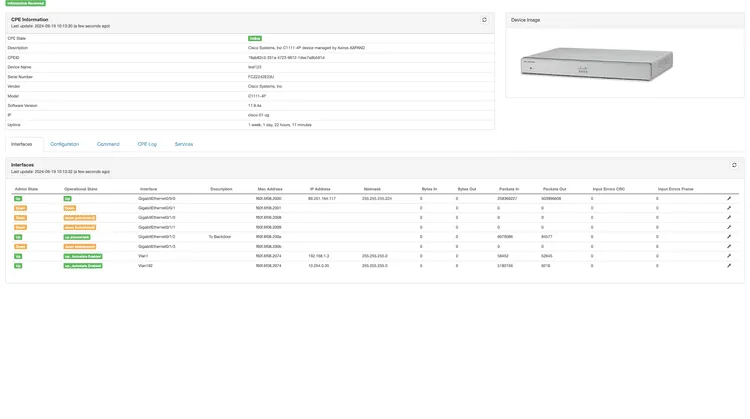Image resolution: width=750 pixels, height=419 pixels.
Task: Click the Admin State column header
Action: (25, 188)
